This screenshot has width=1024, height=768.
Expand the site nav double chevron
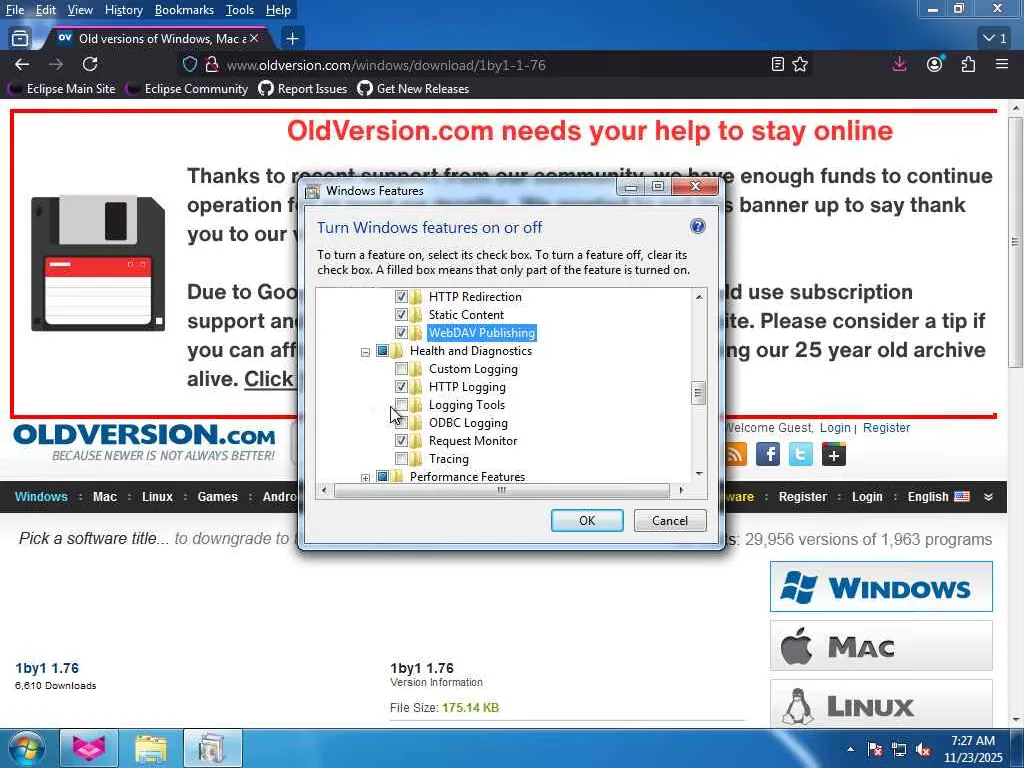989,497
